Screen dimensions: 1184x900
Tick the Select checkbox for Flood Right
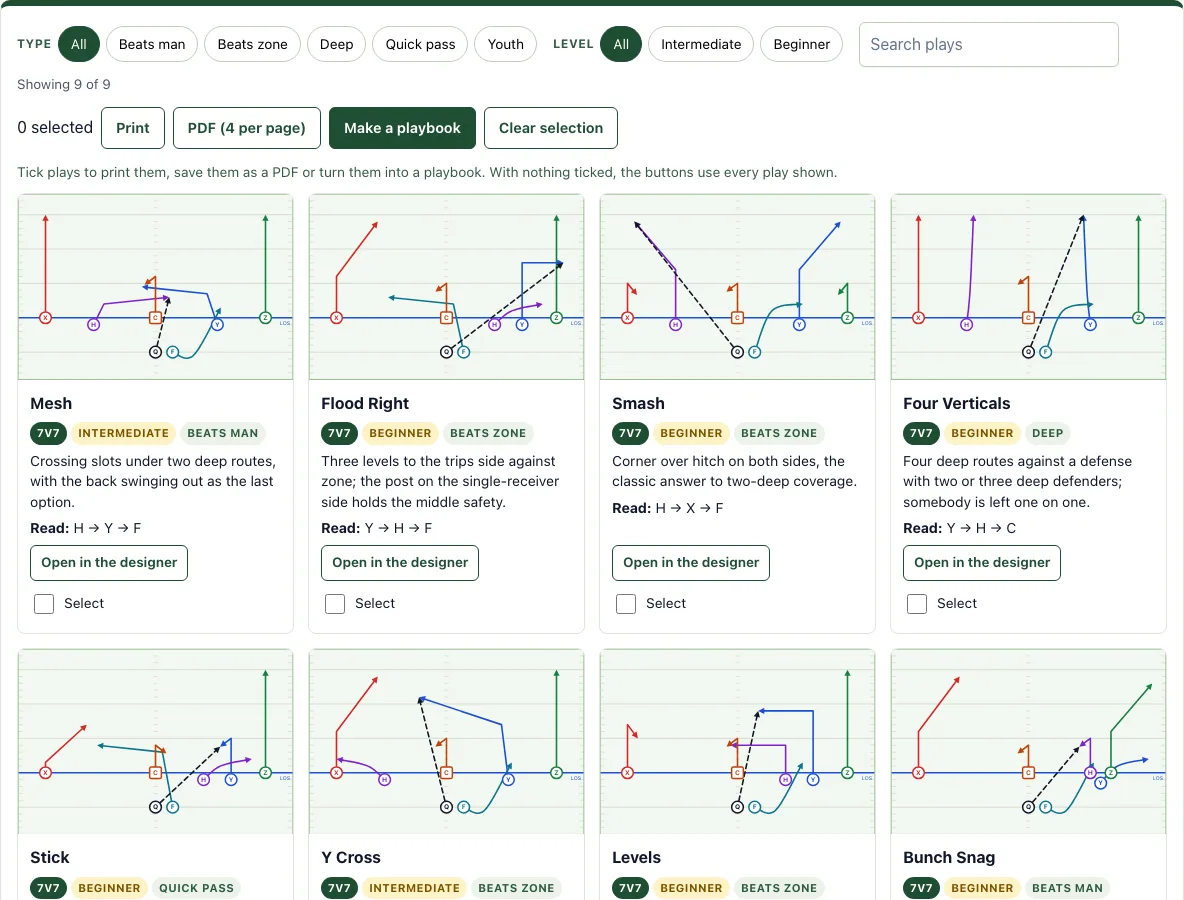click(x=335, y=604)
